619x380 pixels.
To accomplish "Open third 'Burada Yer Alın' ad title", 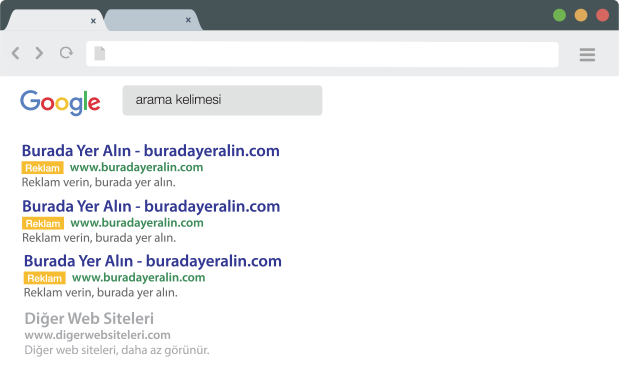I will tap(152, 261).
